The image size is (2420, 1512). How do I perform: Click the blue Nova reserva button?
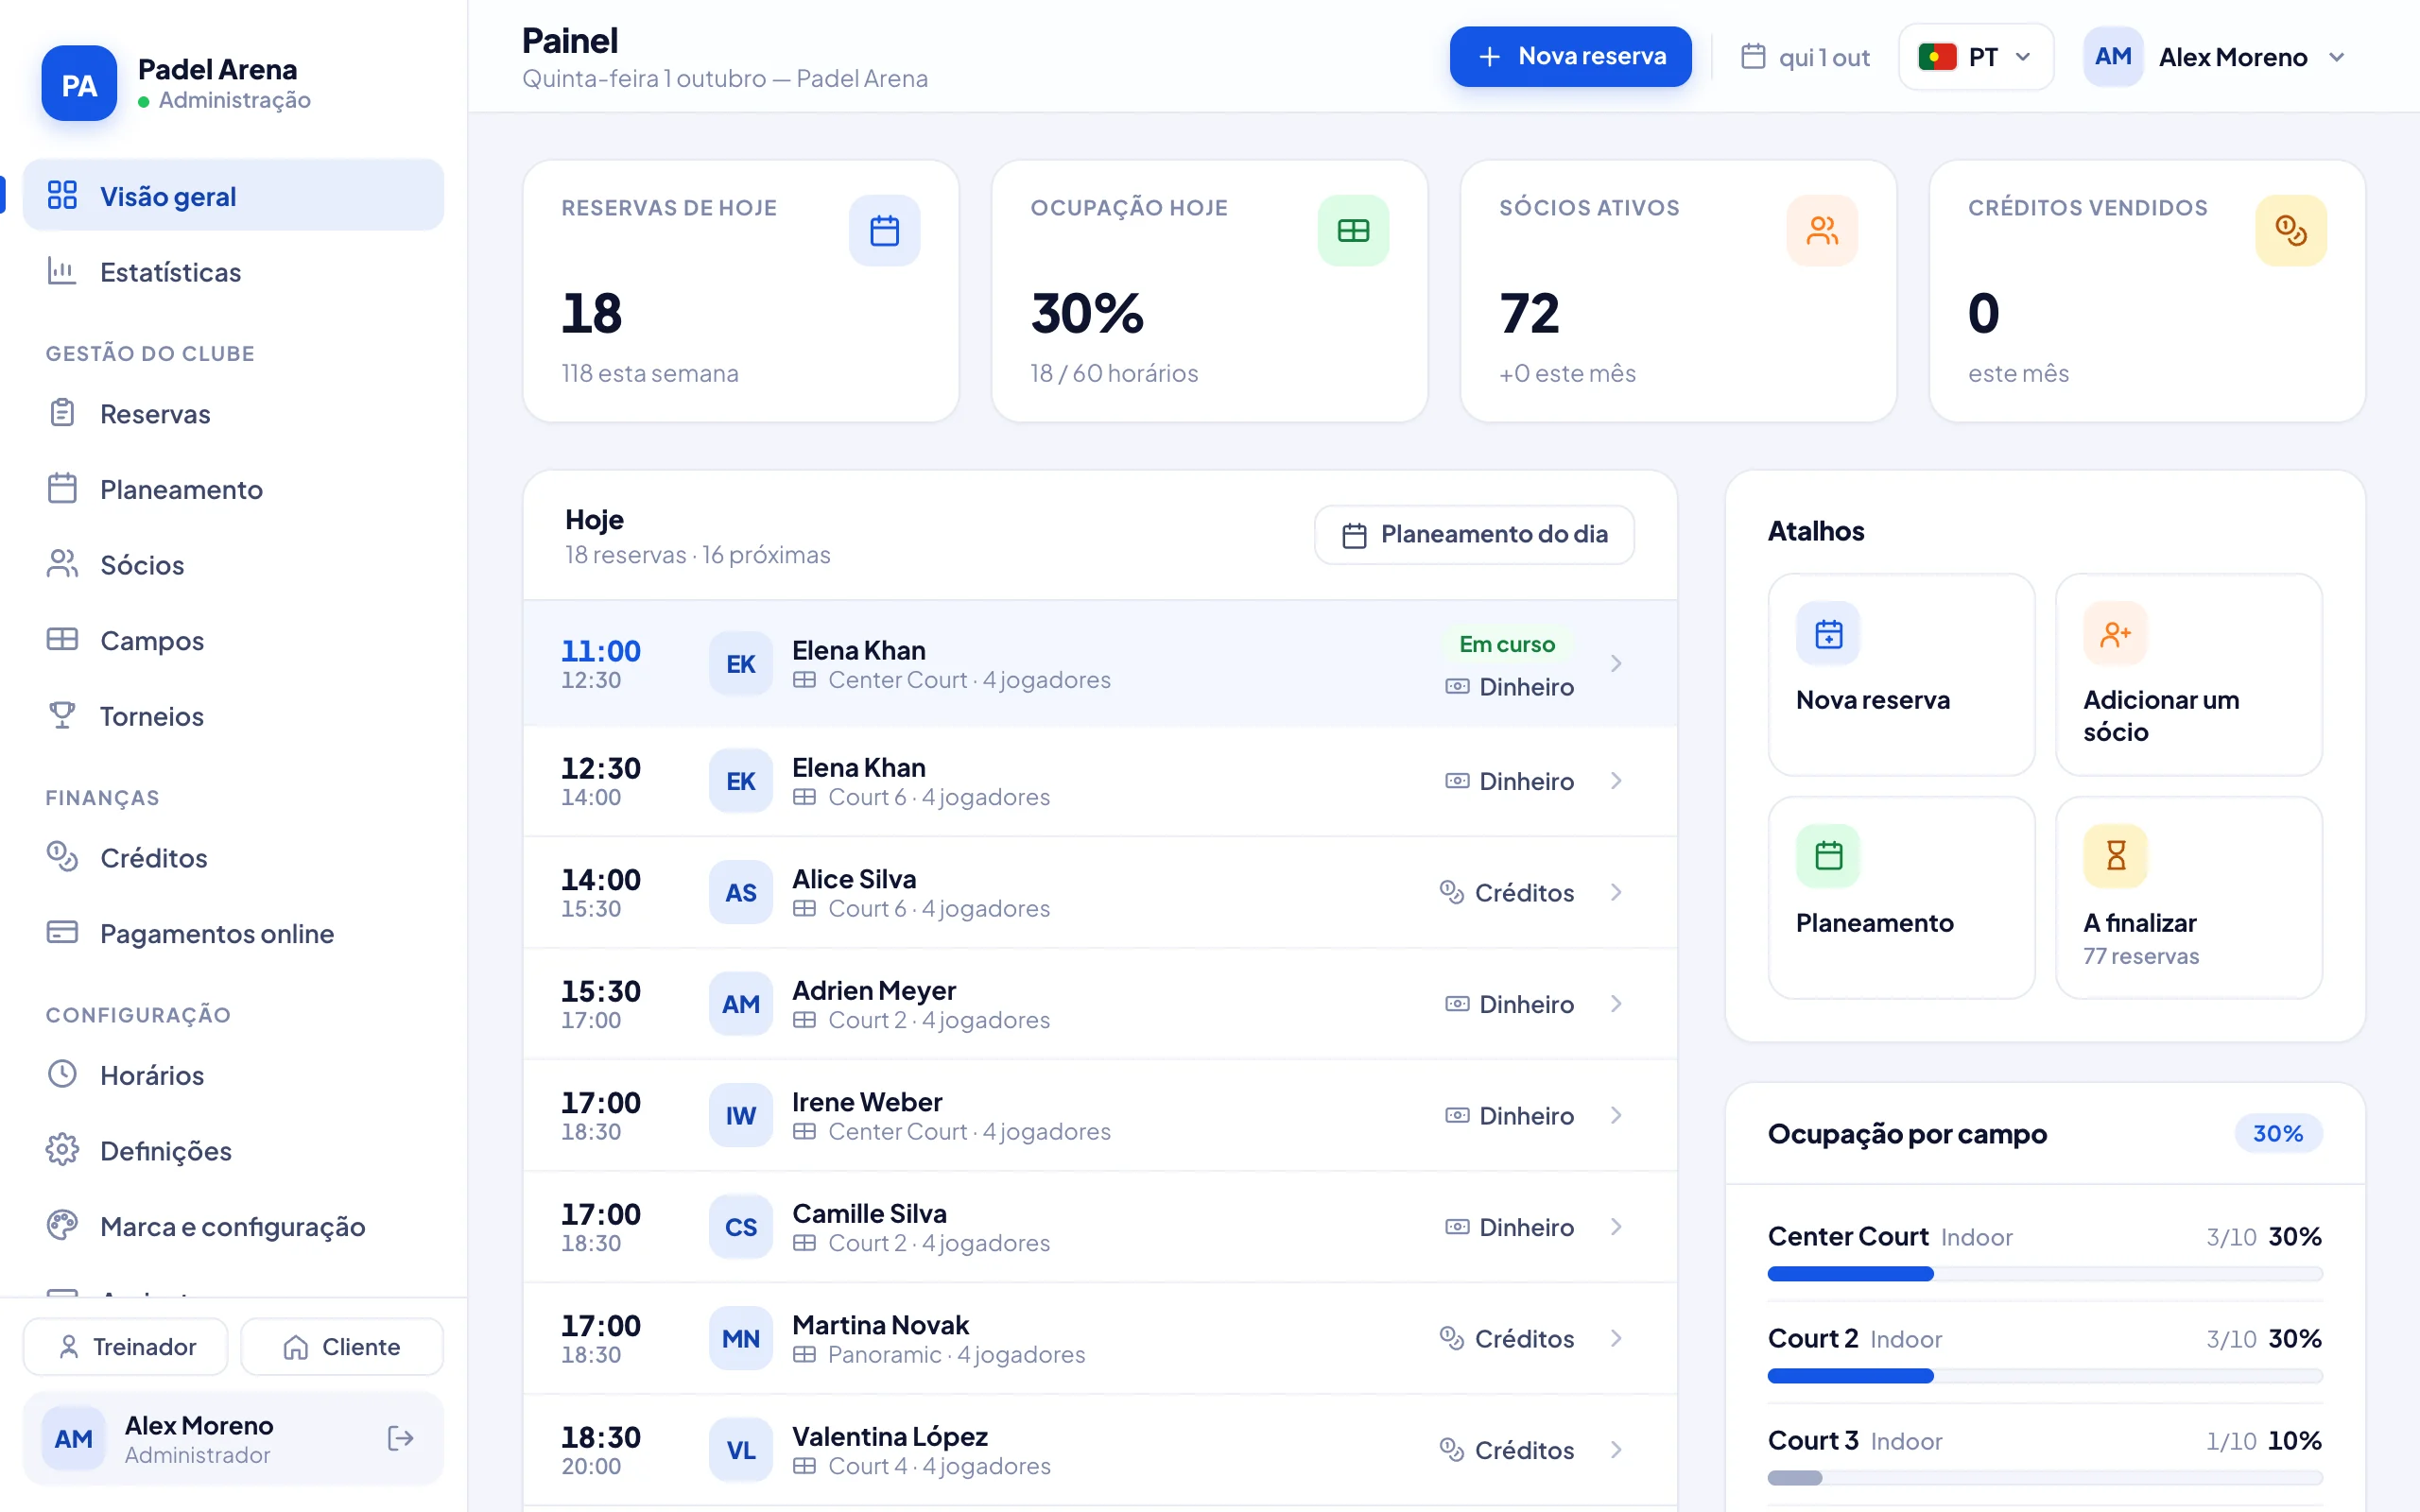[x=1570, y=57]
